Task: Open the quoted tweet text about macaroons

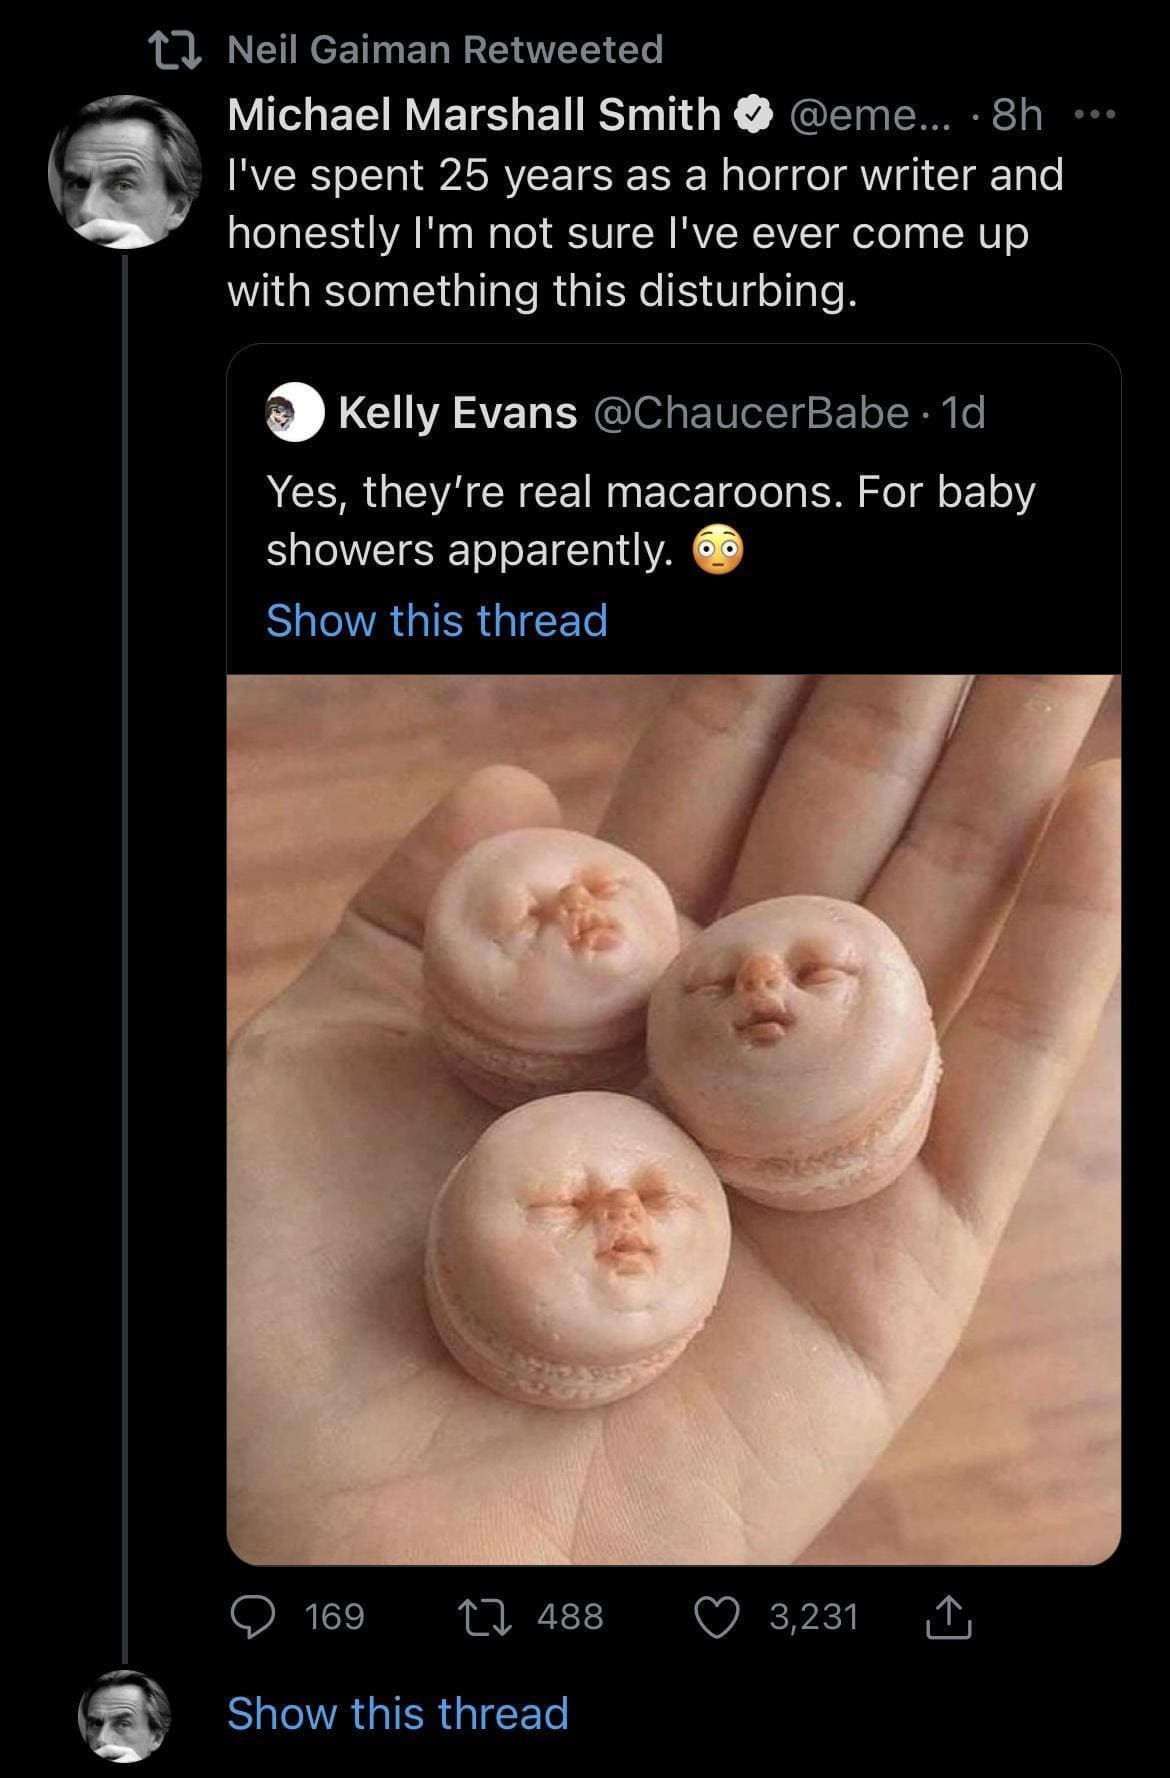Action: point(650,520)
